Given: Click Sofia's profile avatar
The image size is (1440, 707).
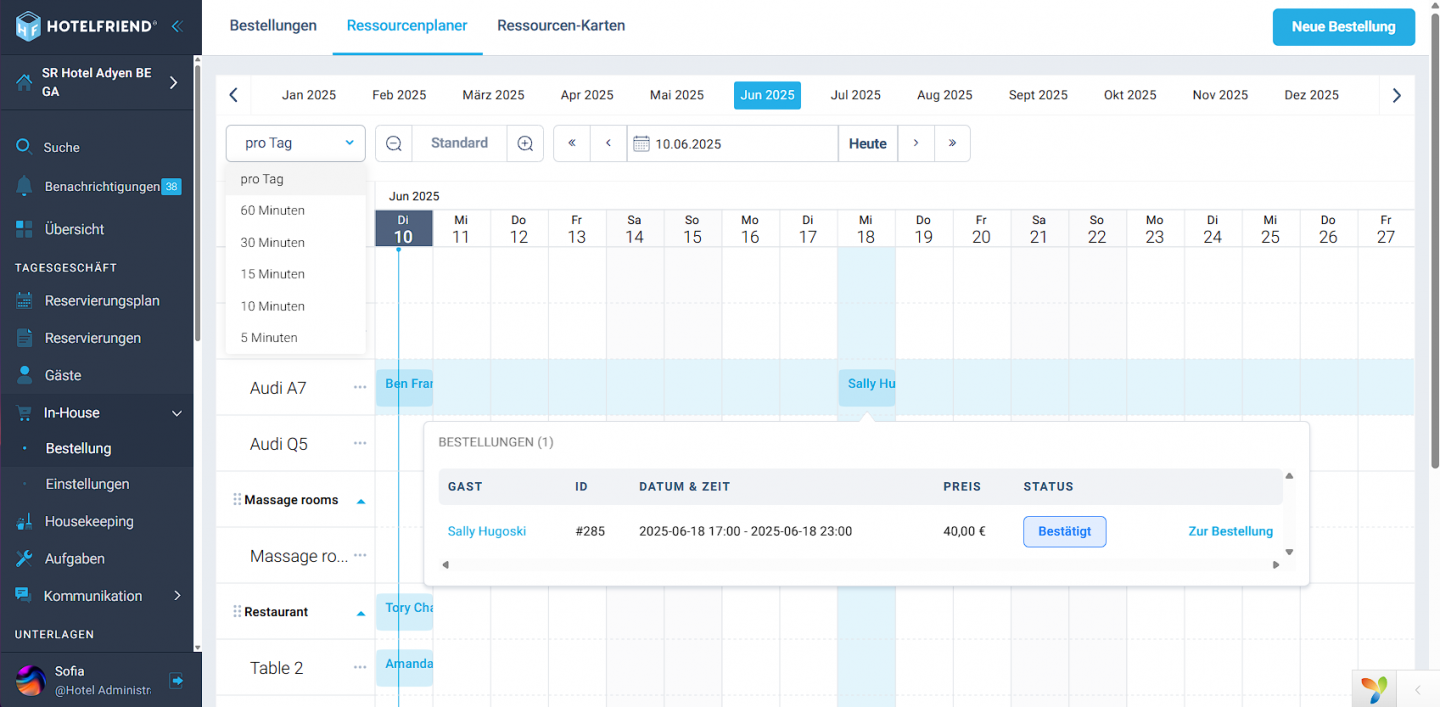Looking at the screenshot, I should [31, 680].
